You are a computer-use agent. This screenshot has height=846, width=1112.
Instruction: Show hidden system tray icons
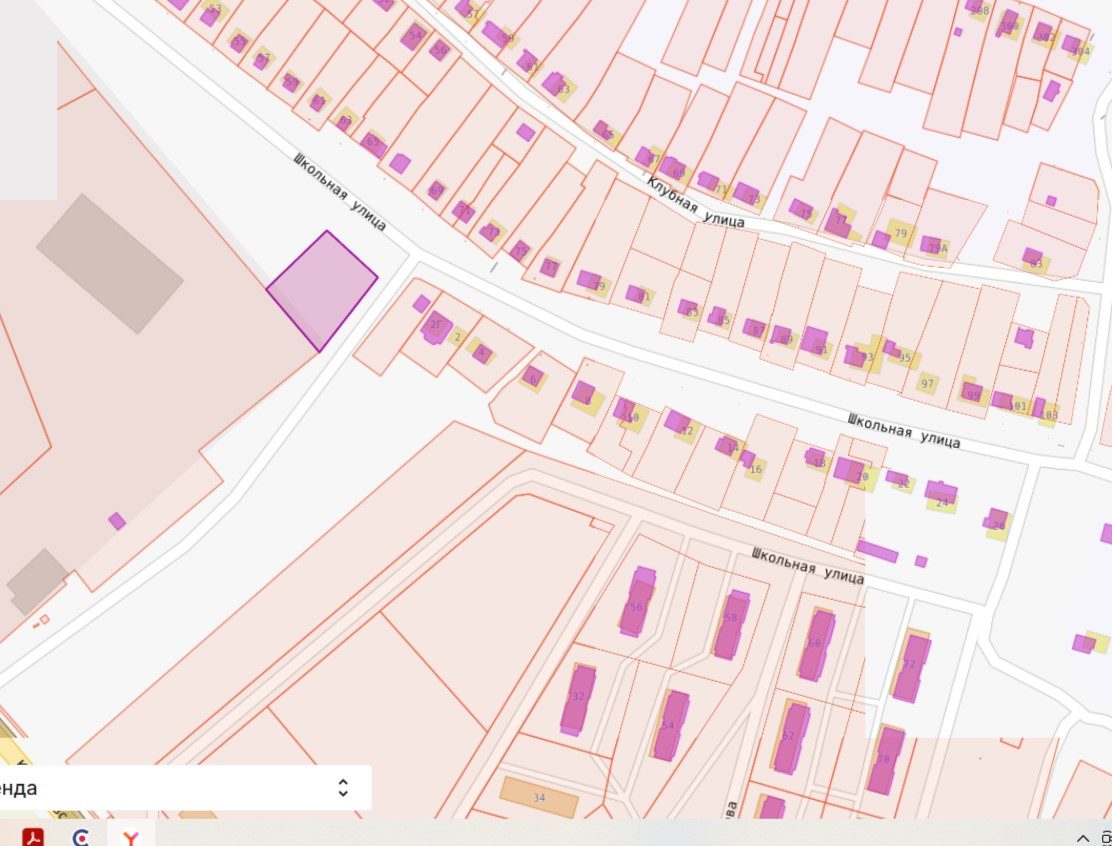coord(1083,839)
